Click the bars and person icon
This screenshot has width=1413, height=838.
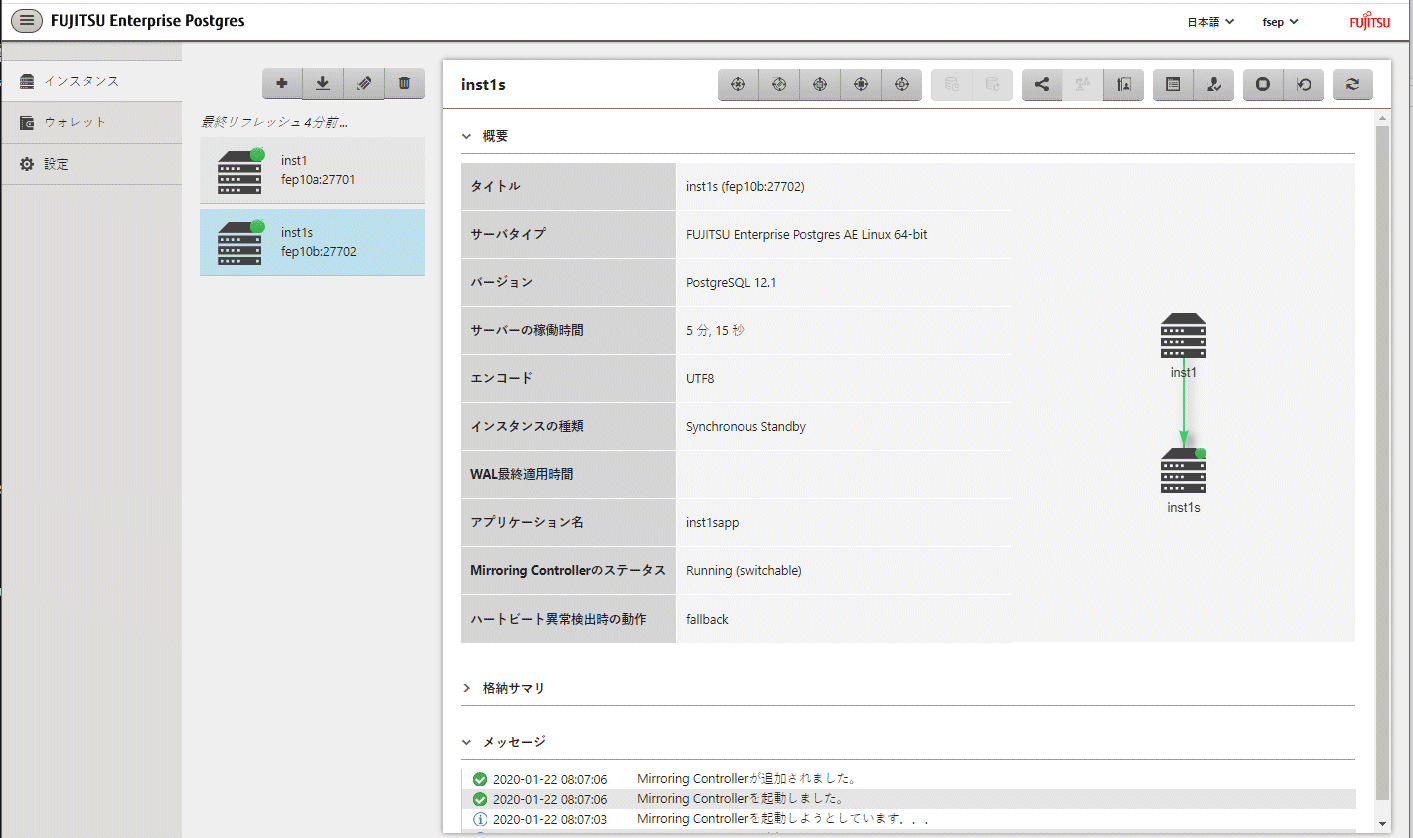[x=1123, y=85]
